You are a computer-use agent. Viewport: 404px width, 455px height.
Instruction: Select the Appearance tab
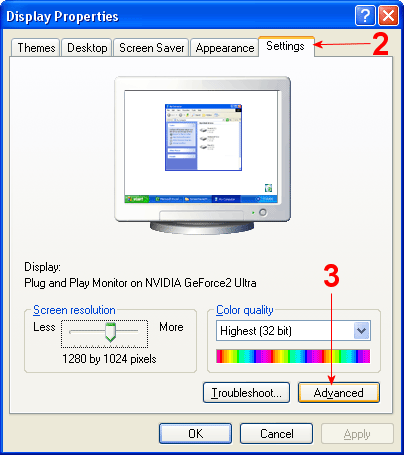pyautogui.click(x=225, y=48)
